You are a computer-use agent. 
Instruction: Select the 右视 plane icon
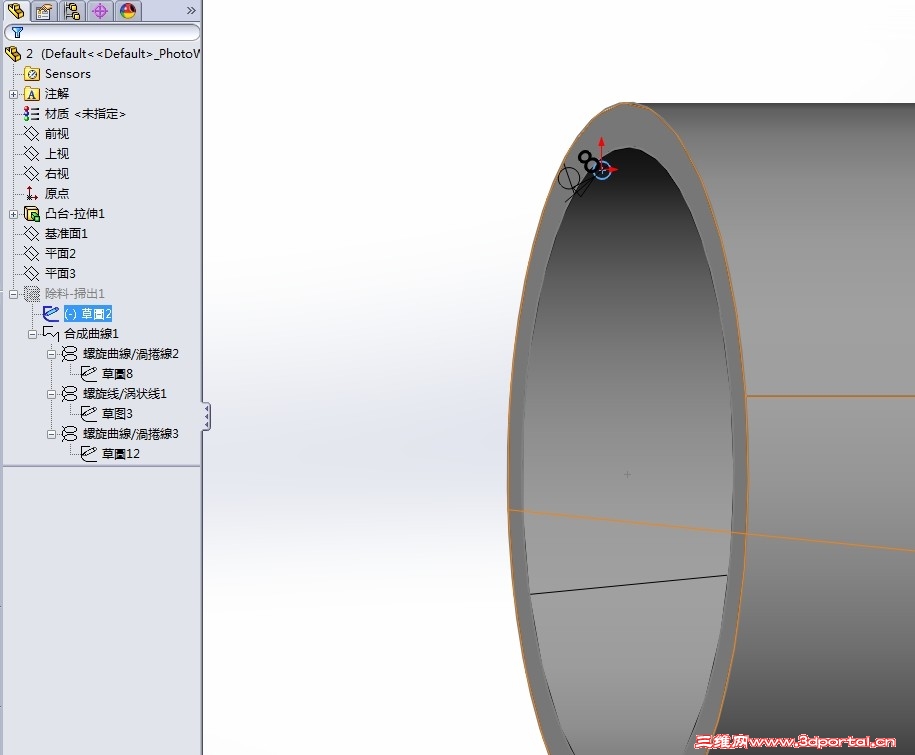tap(32, 173)
